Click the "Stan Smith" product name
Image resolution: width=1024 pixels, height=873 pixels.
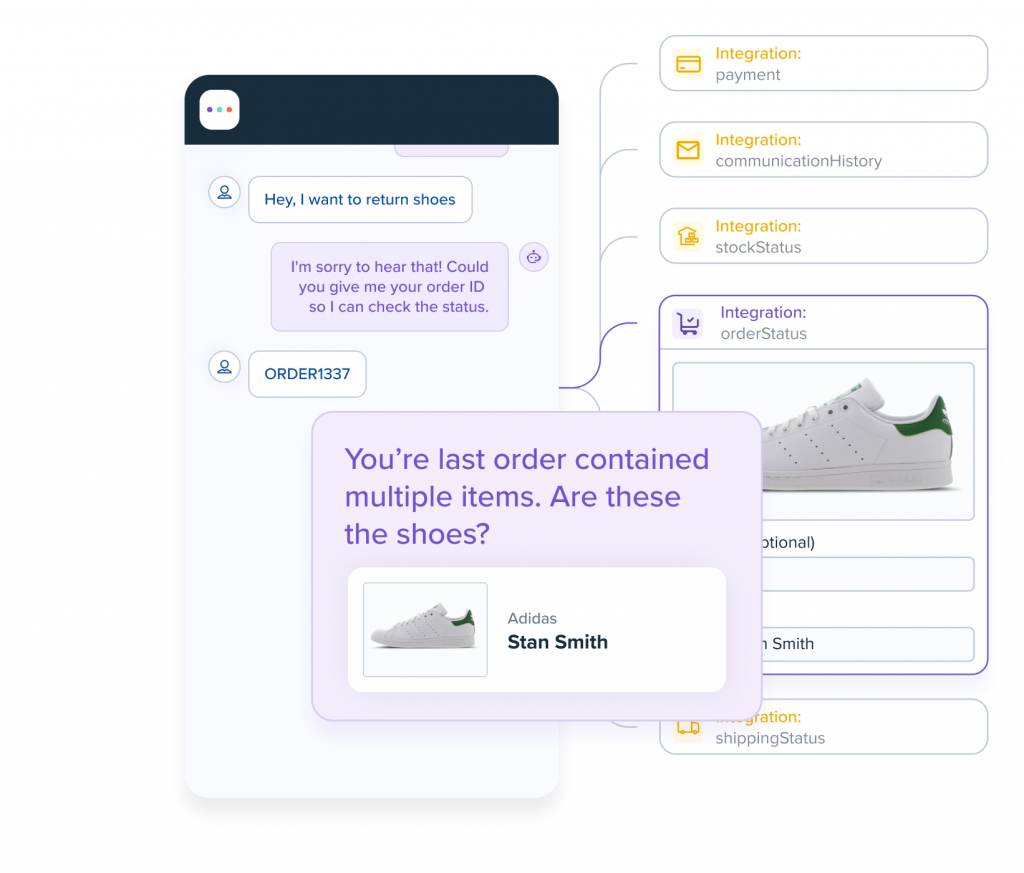pos(558,643)
